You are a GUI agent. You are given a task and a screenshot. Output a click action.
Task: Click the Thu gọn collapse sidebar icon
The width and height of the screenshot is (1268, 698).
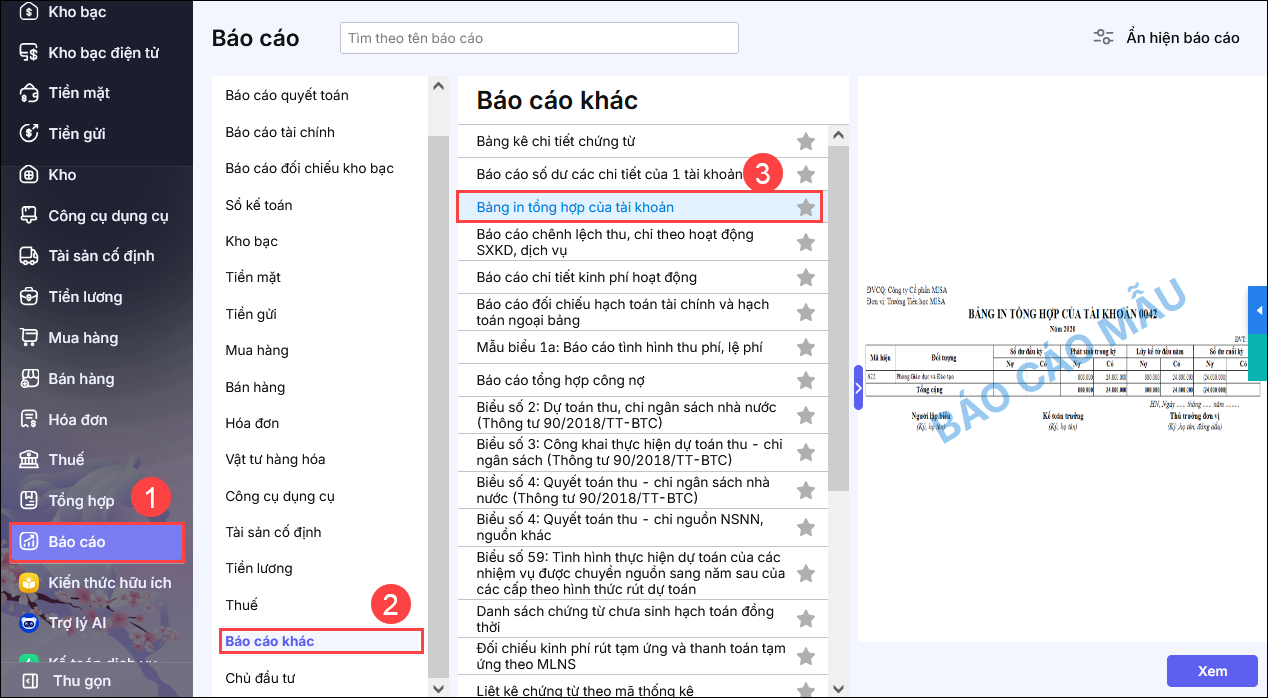[x=30, y=682]
